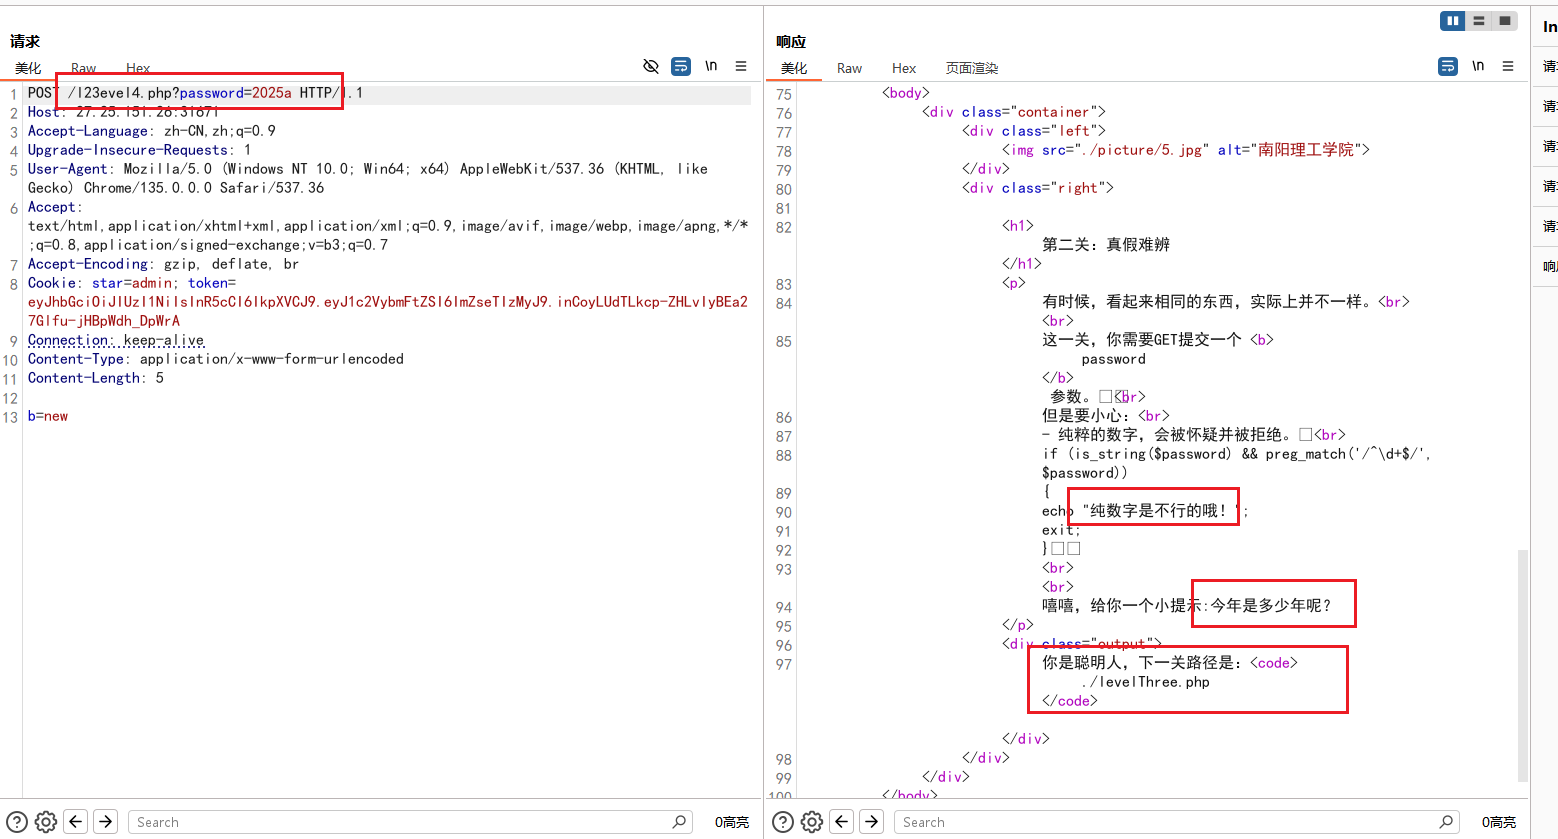1558x839 pixels.
Task: Click the '响应' panel title
Action: pyautogui.click(x=791, y=41)
